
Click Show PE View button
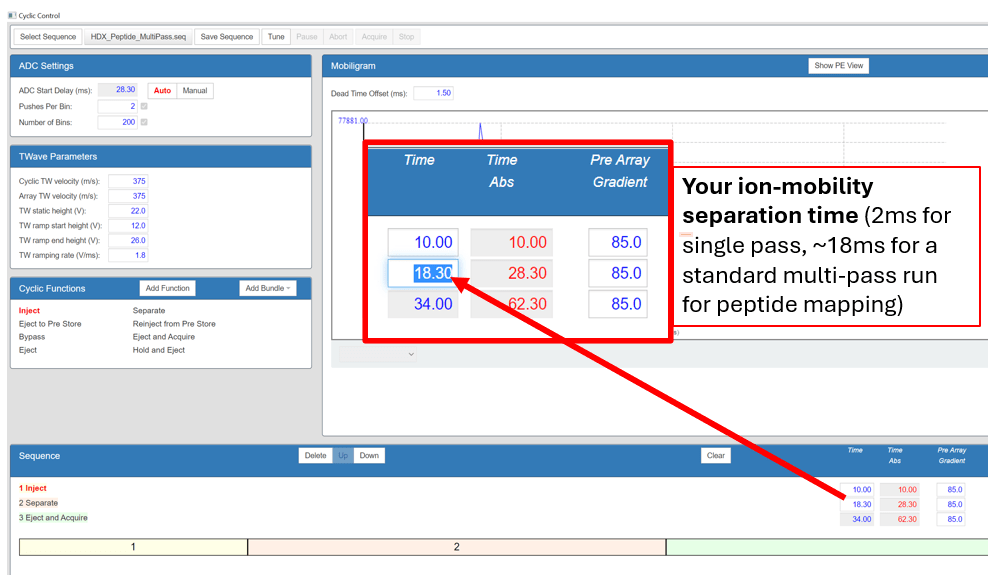pos(839,66)
